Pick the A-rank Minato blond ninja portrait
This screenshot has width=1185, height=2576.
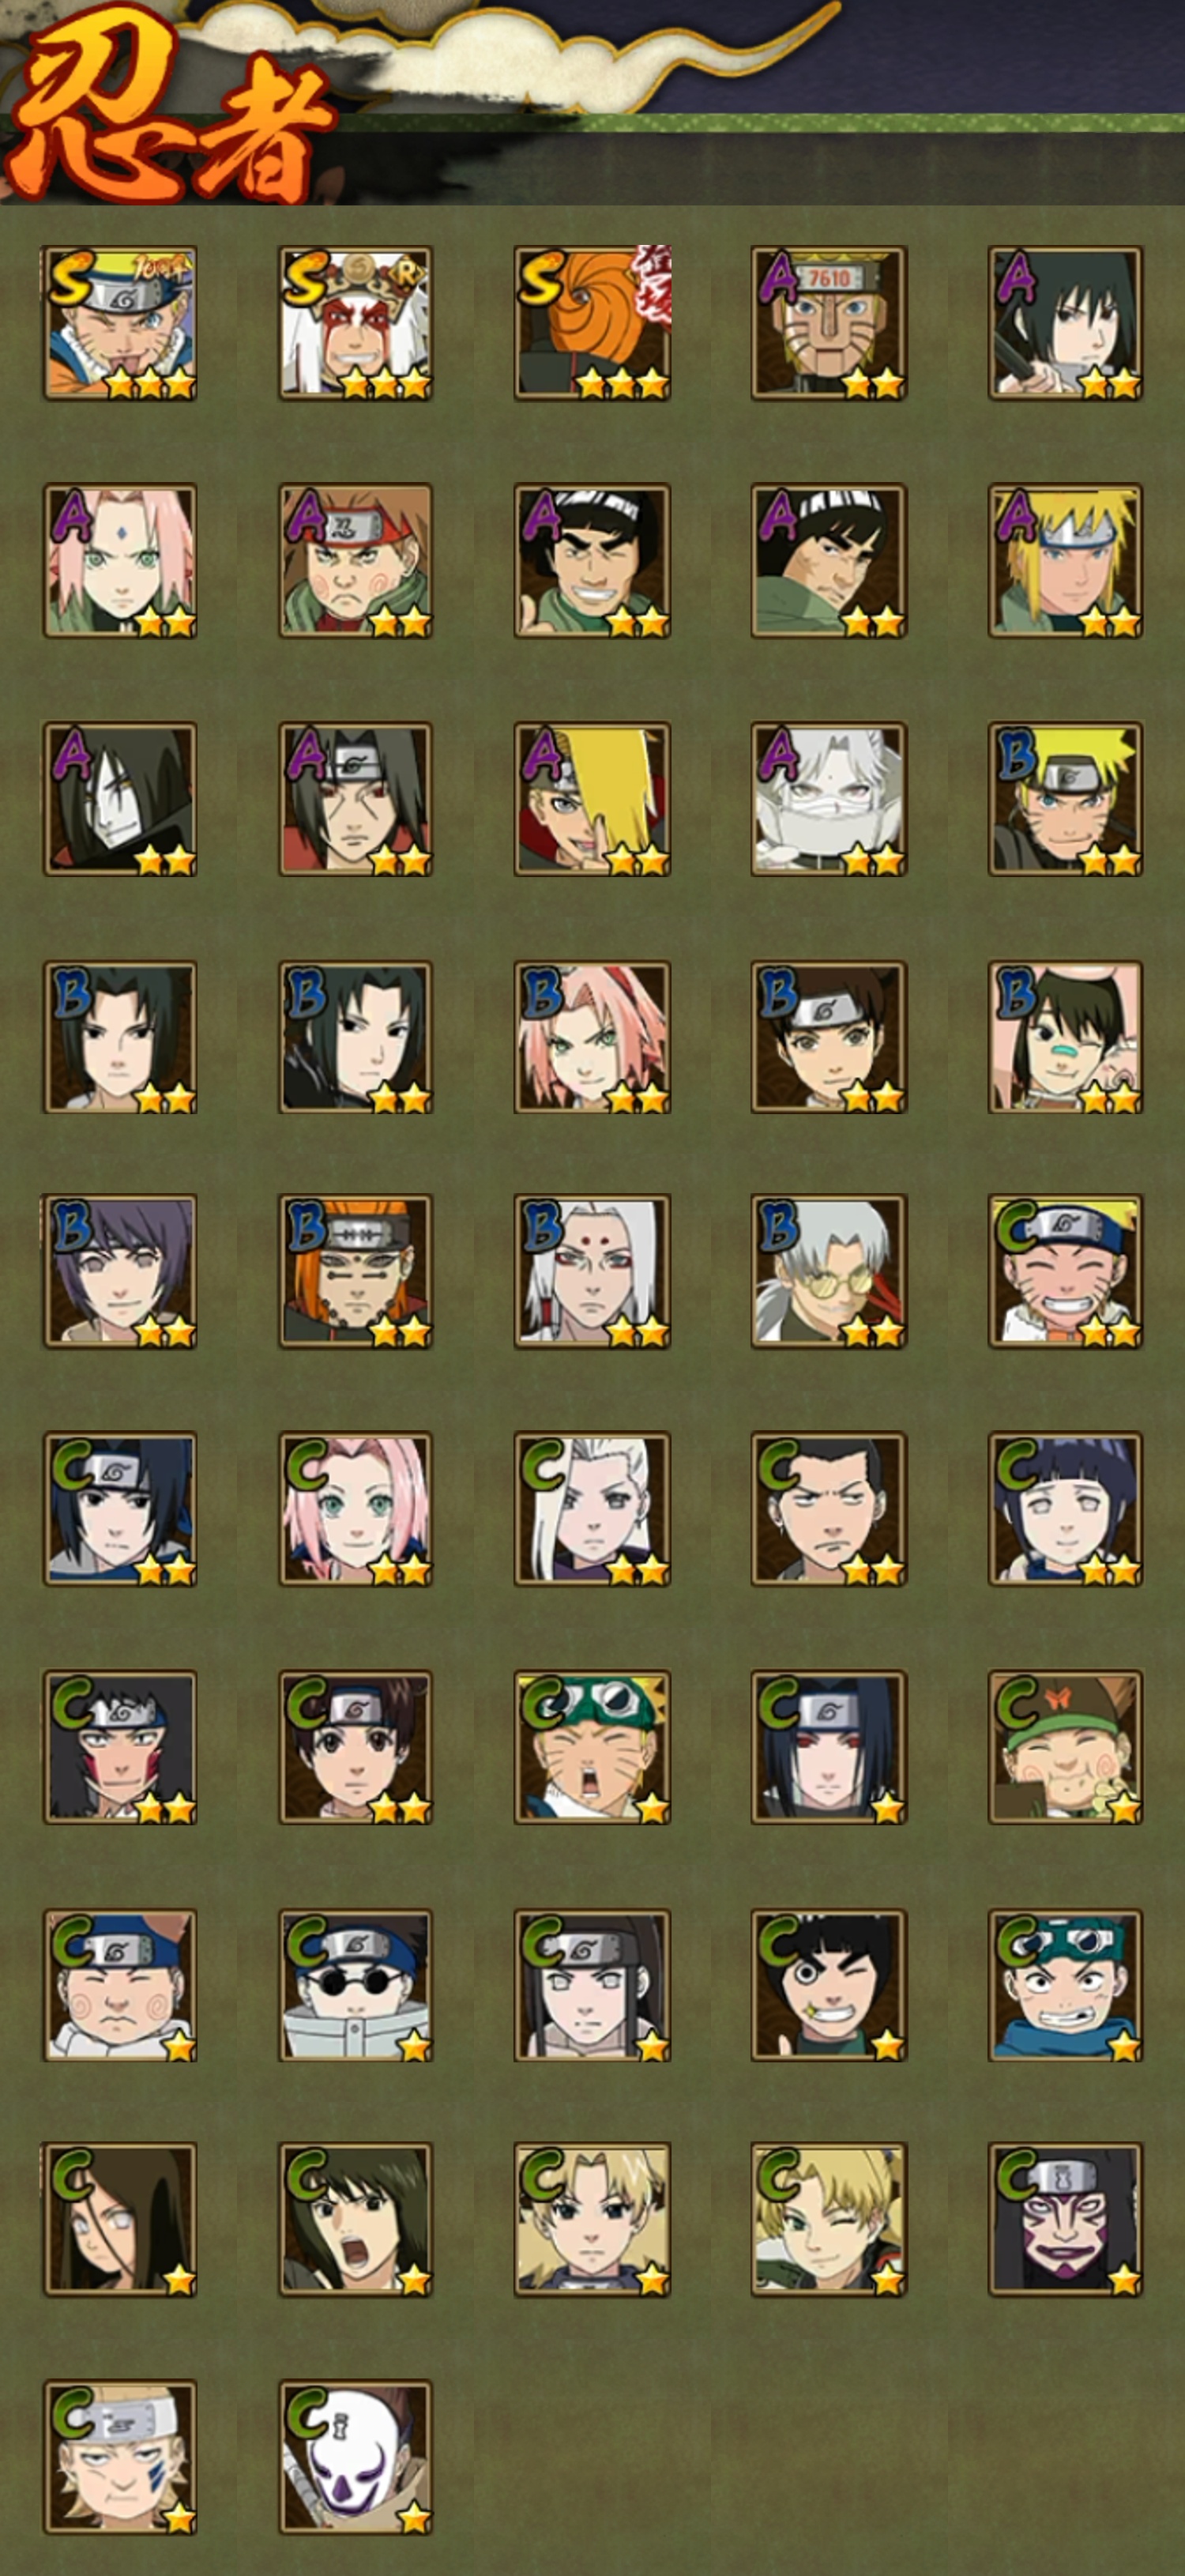click(x=1065, y=561)
